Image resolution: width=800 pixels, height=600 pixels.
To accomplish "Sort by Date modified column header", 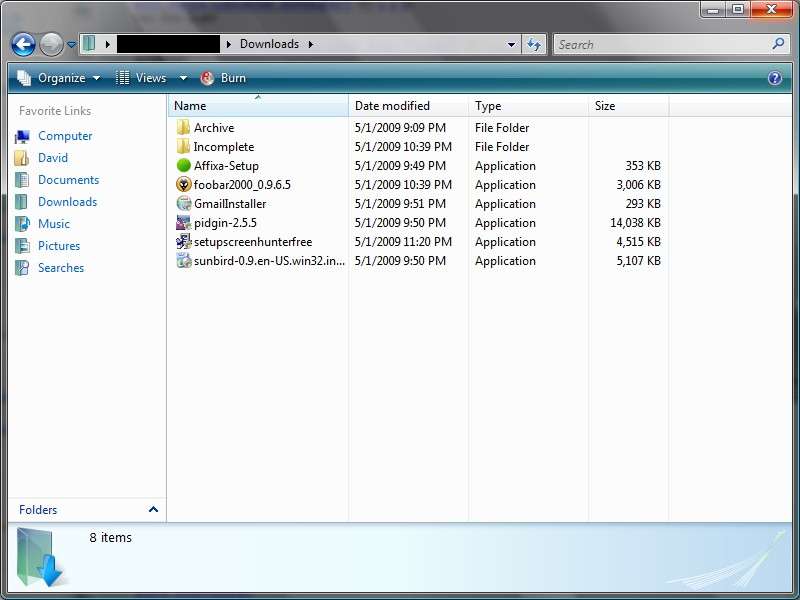I will 408,106.
